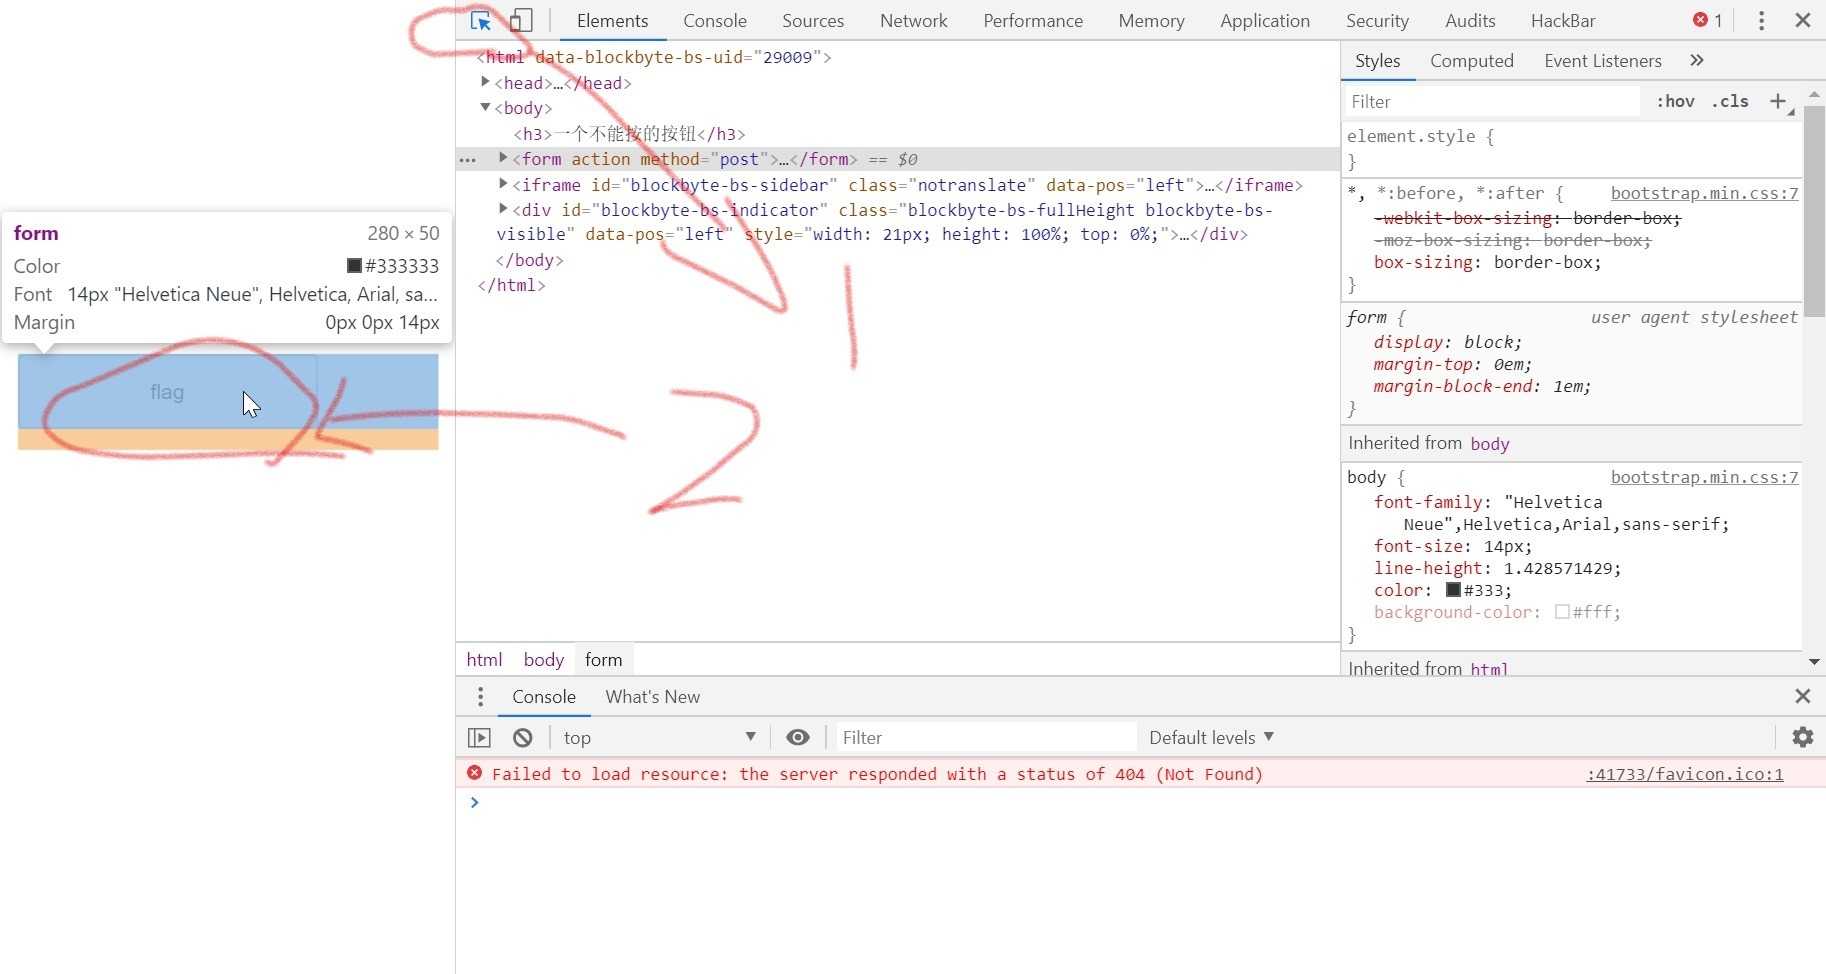Open the What's New drawer tab

coord(652,696)
